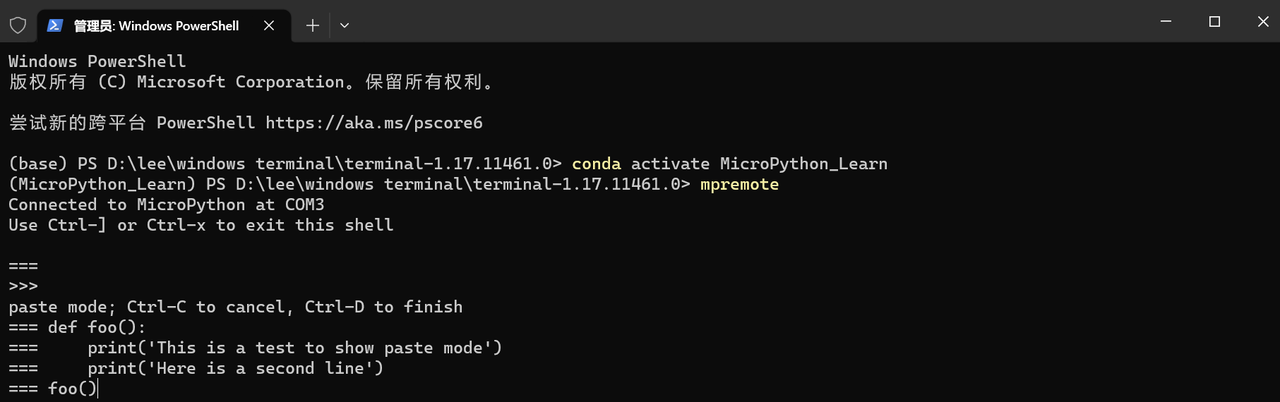Open a new tab with plus button

point(312,25)
